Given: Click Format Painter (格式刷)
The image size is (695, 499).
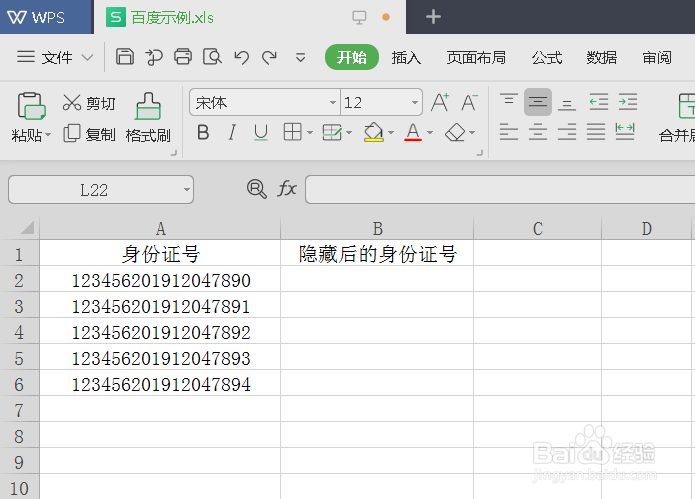Looking at the screenshot, I should click(x=148, y=117).
